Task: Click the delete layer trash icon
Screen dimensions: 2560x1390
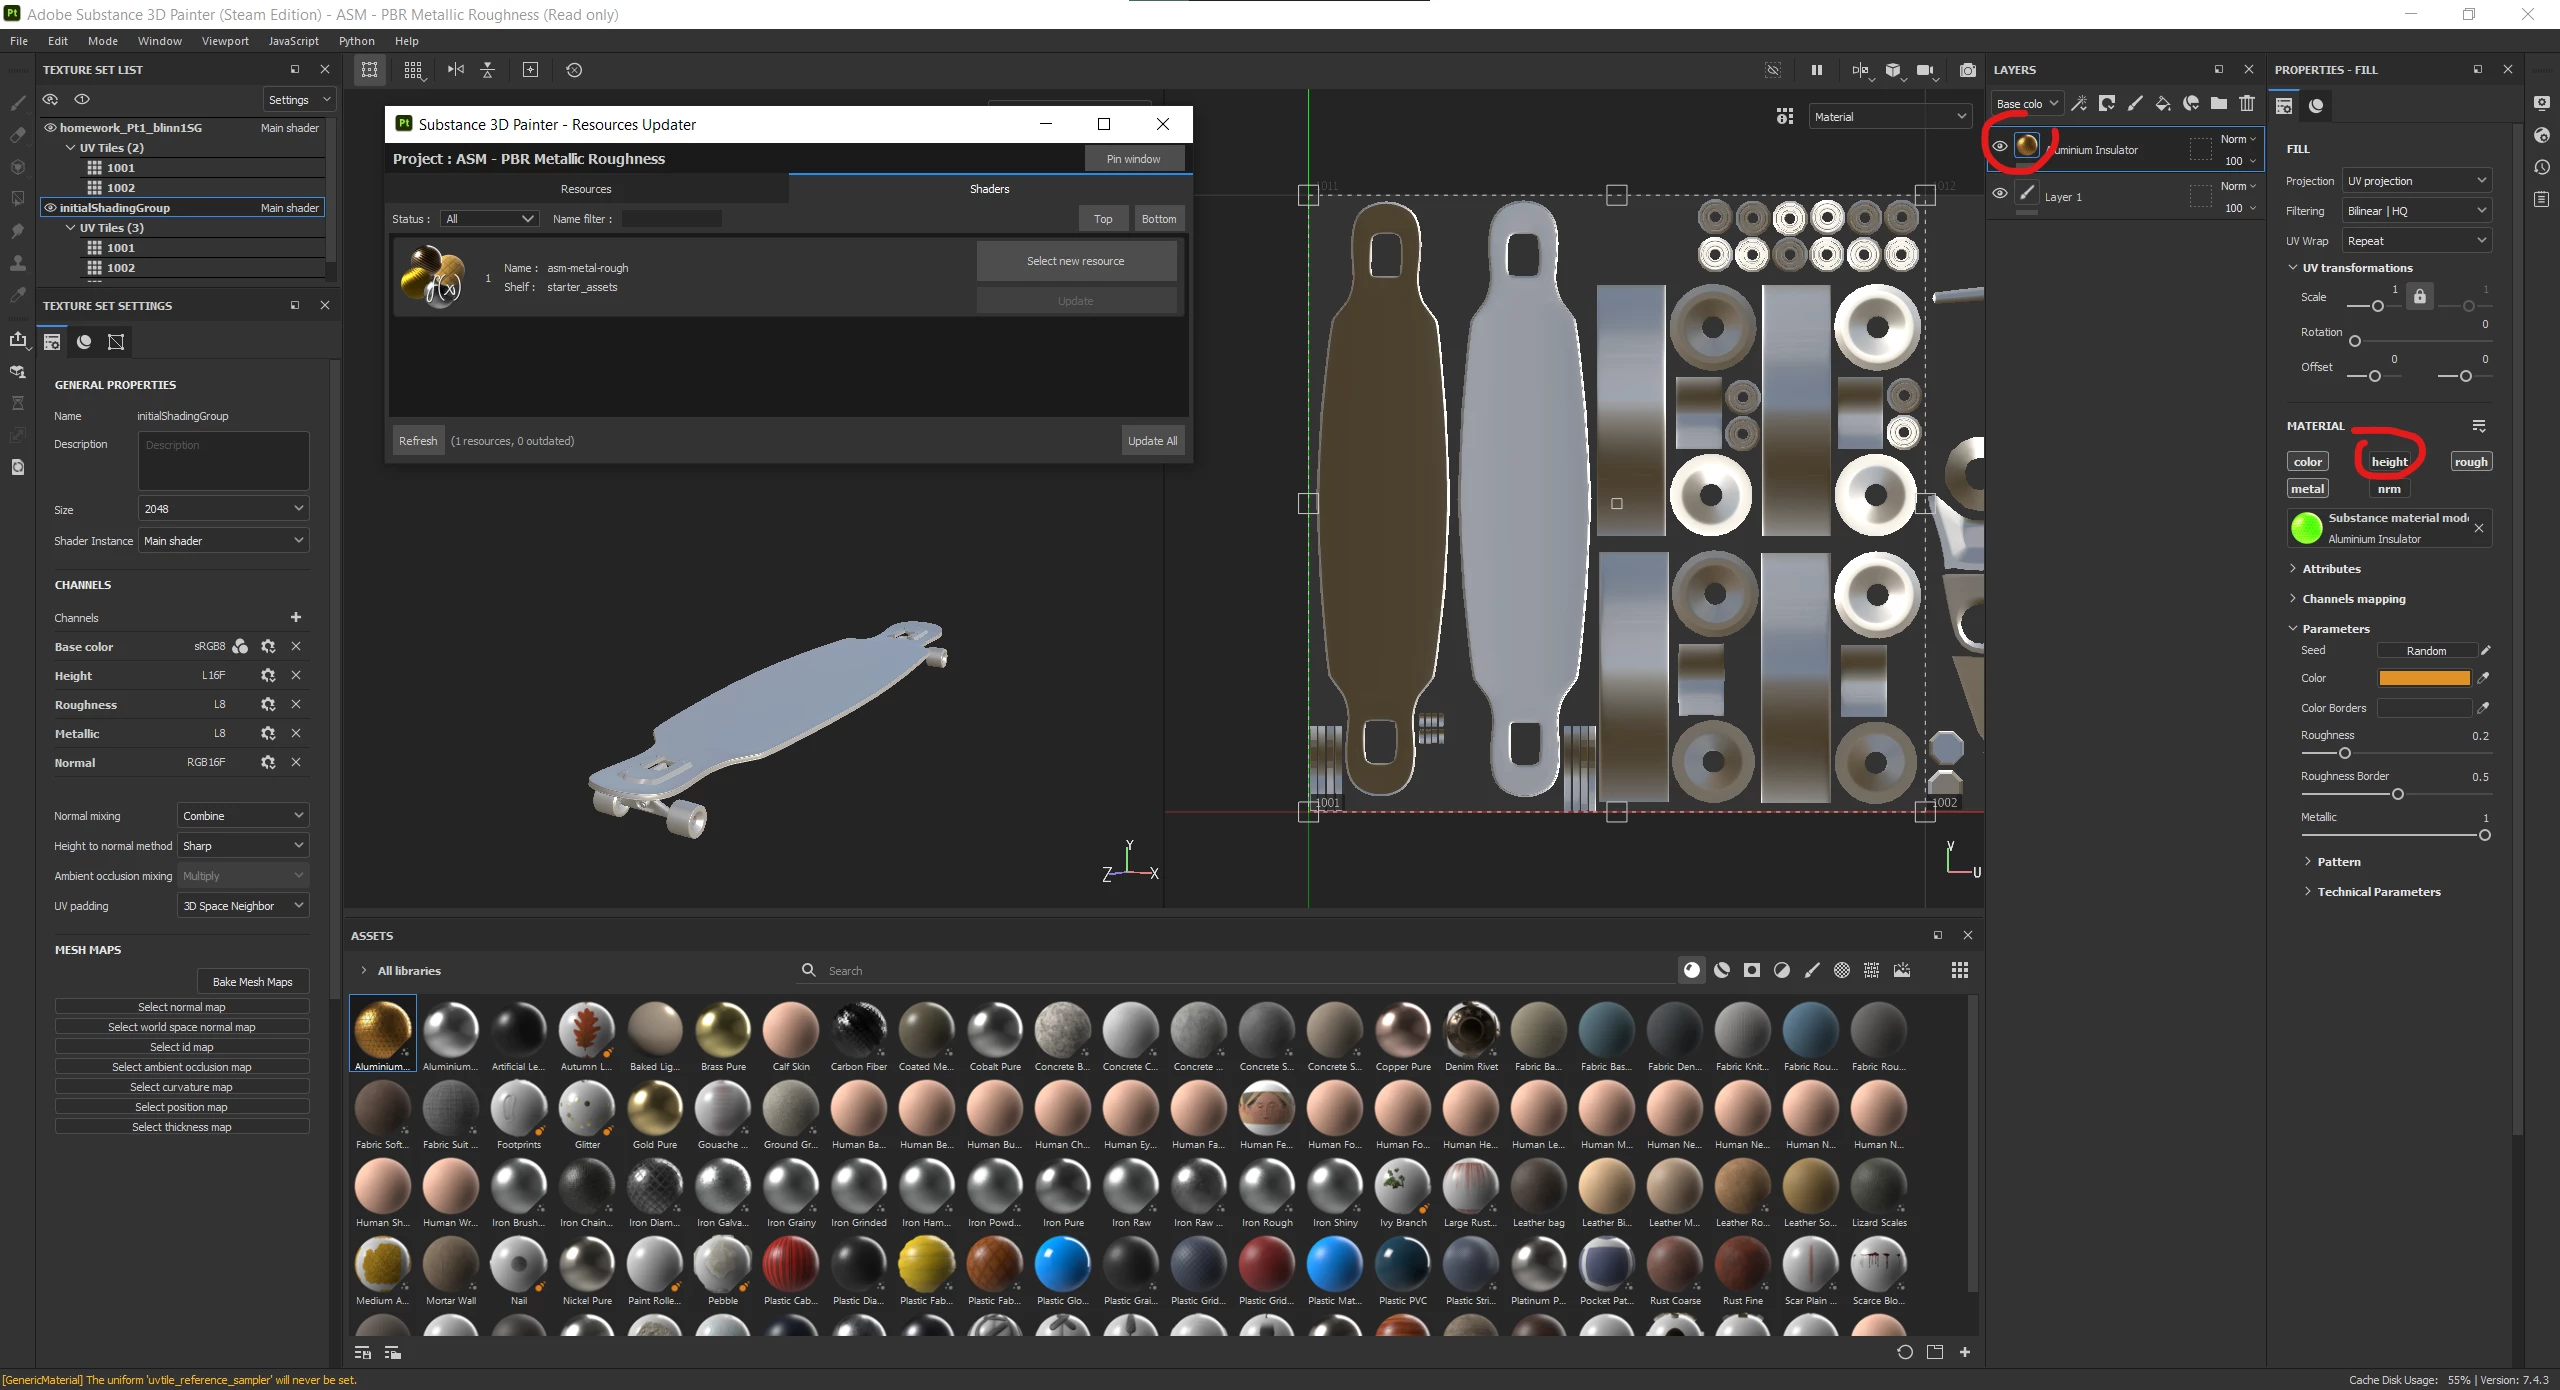Action: coord(2246,104)
